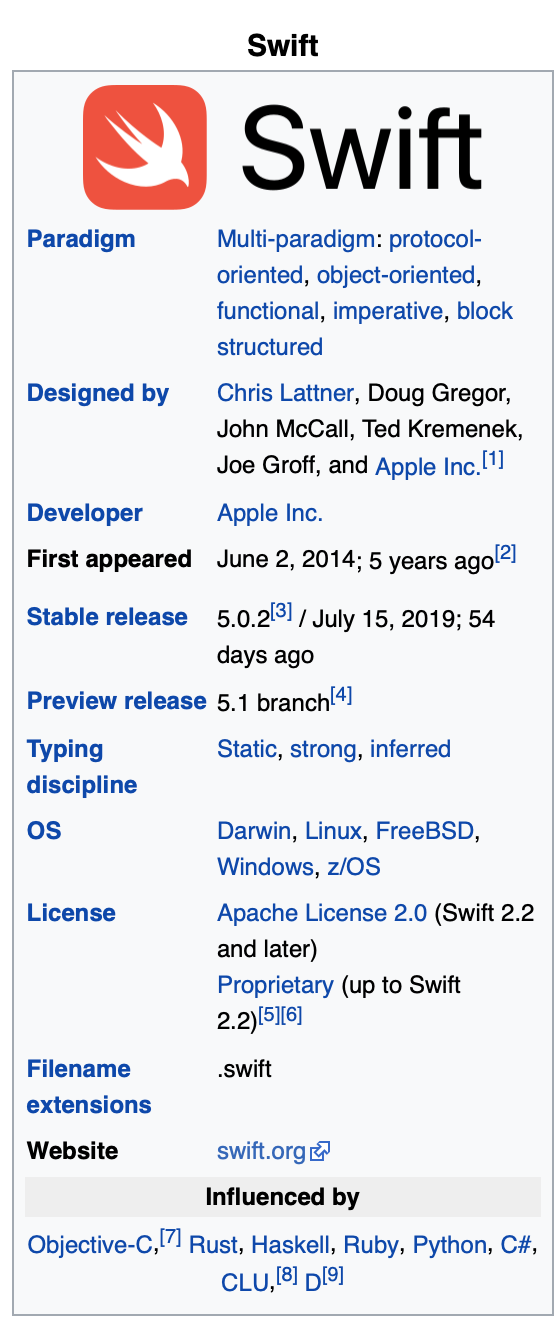
Task: Open the Ruby link
Action: [x=371, y=1245]
